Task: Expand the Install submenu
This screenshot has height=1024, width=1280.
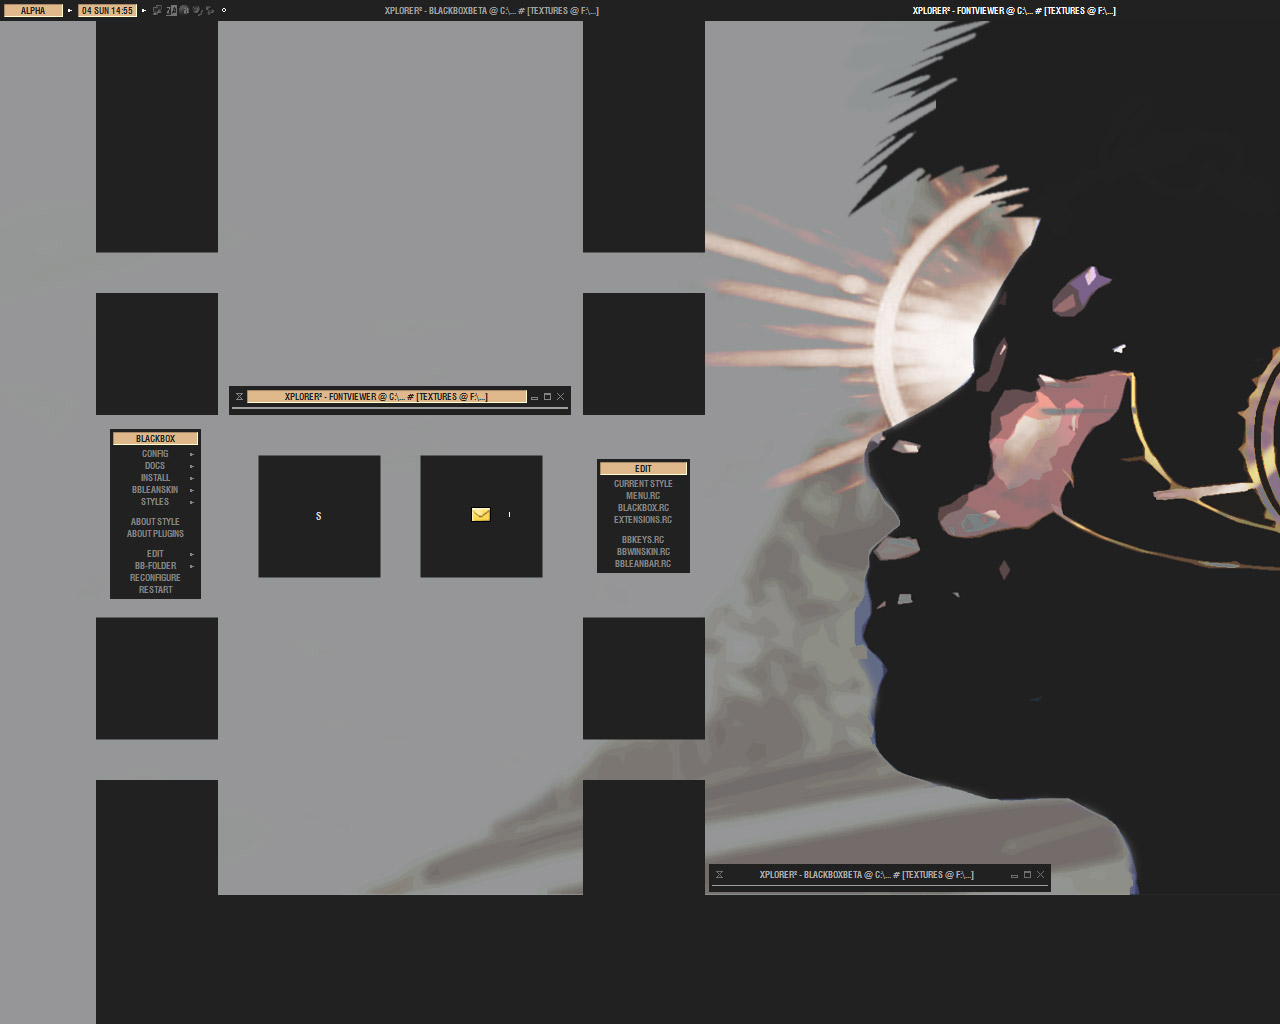Action: coord(155,478)
